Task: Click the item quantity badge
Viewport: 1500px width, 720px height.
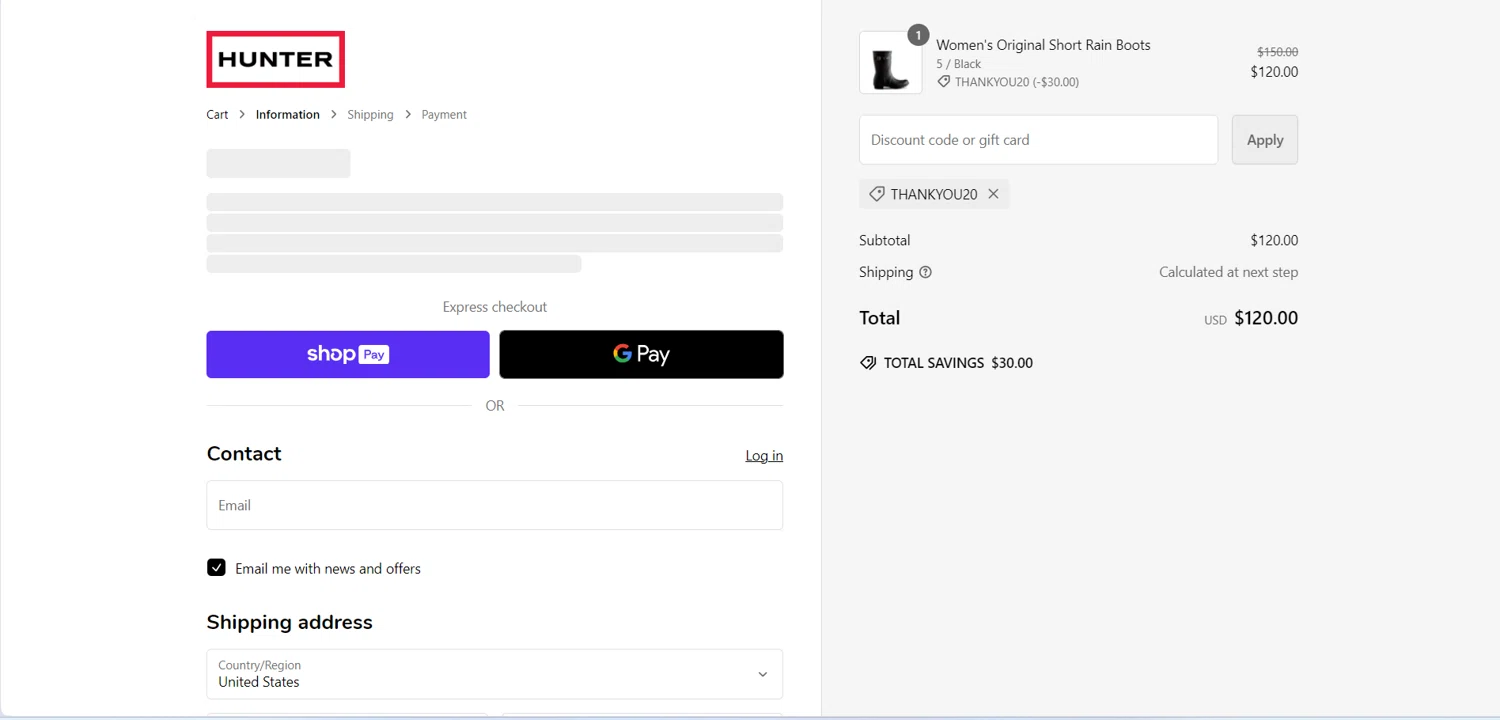Action: tap(918, 35)
